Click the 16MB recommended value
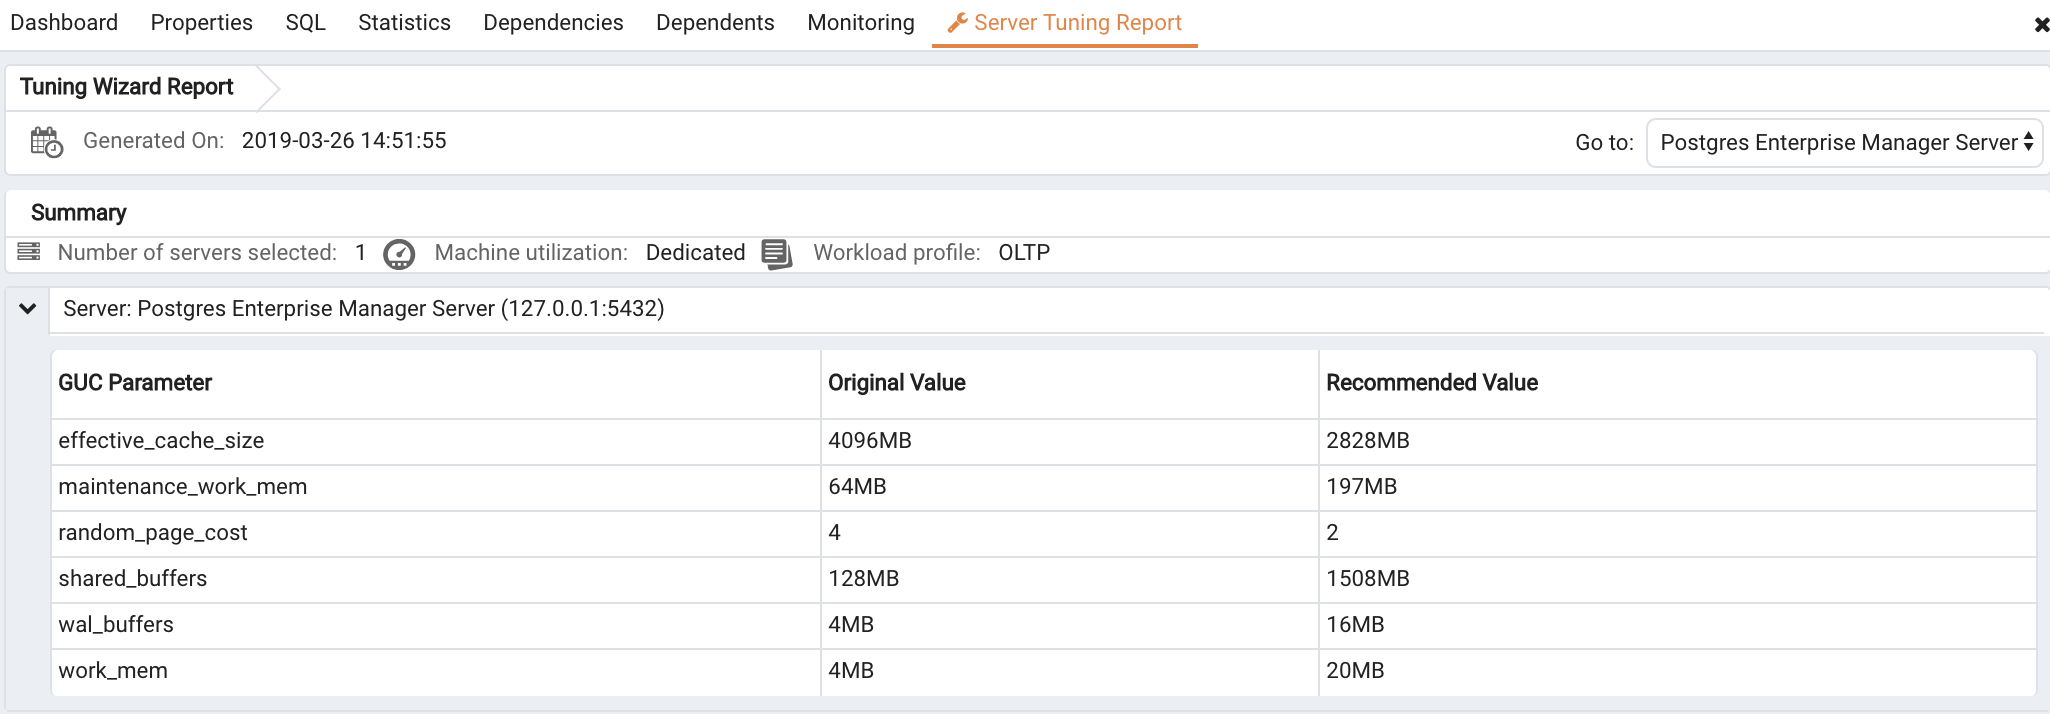2050x714 pixels. [1355, 625]
